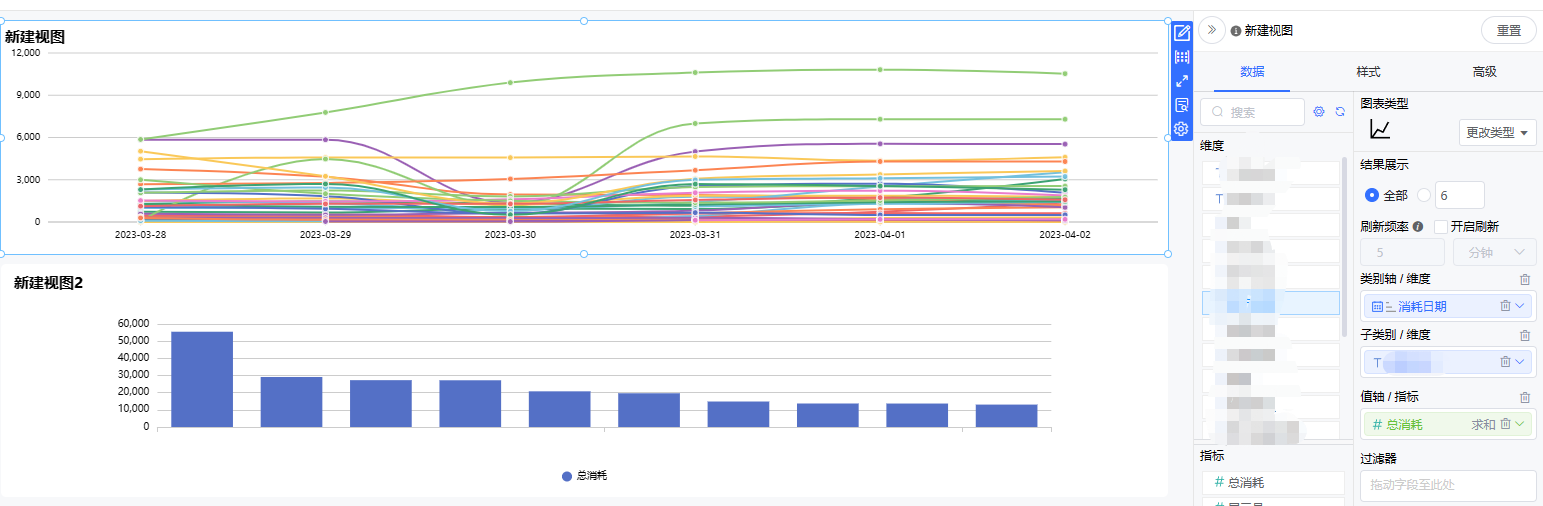1543x506 pixels.
Task: Click 2023-04-02 label on line chart axis
Action: (x=1064, y=234)
